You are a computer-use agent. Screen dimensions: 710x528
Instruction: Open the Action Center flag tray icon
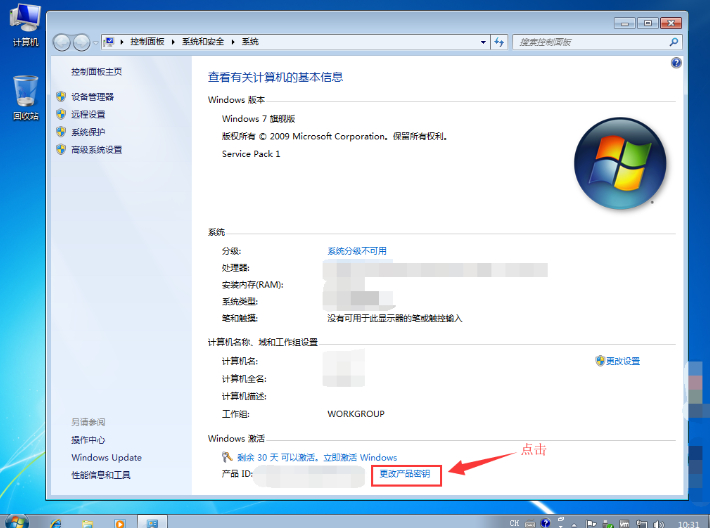[x=591, y=524]
